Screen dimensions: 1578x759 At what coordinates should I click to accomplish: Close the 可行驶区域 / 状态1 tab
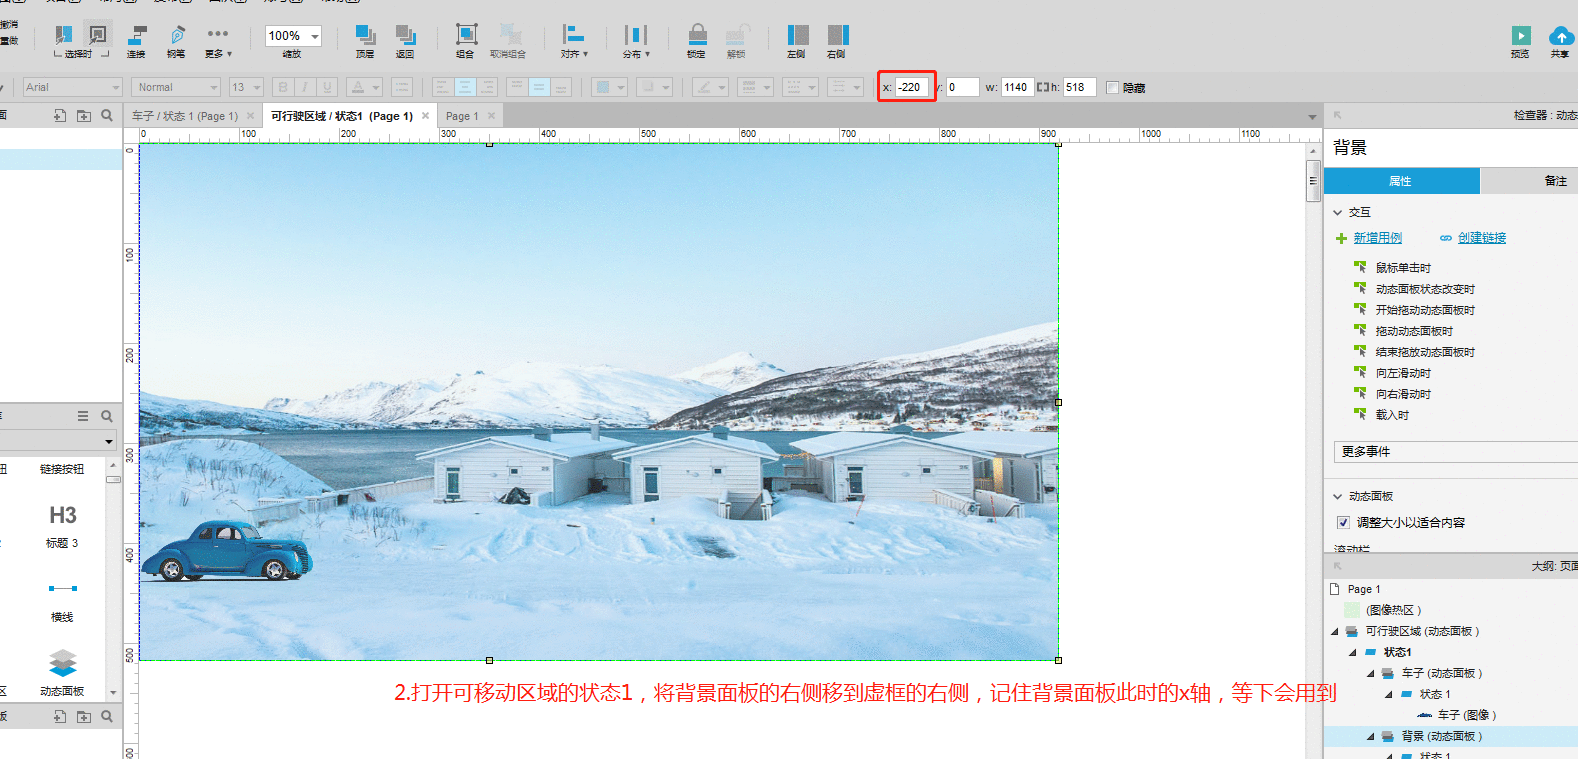425,116
